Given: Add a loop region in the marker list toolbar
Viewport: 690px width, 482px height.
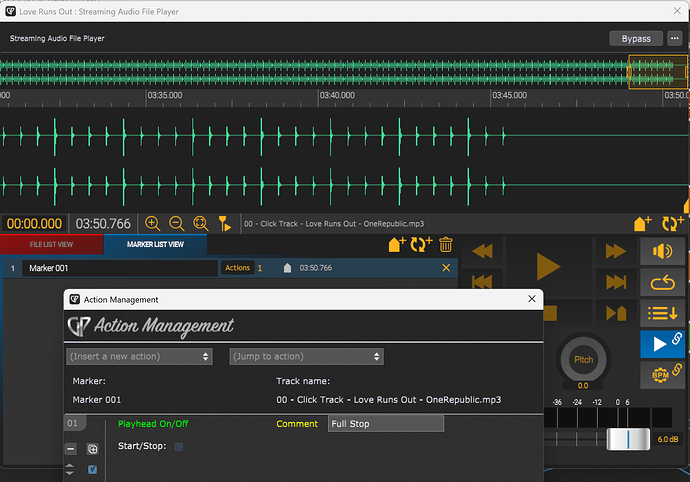Looking at the screenshot, I should pos(421,244).
